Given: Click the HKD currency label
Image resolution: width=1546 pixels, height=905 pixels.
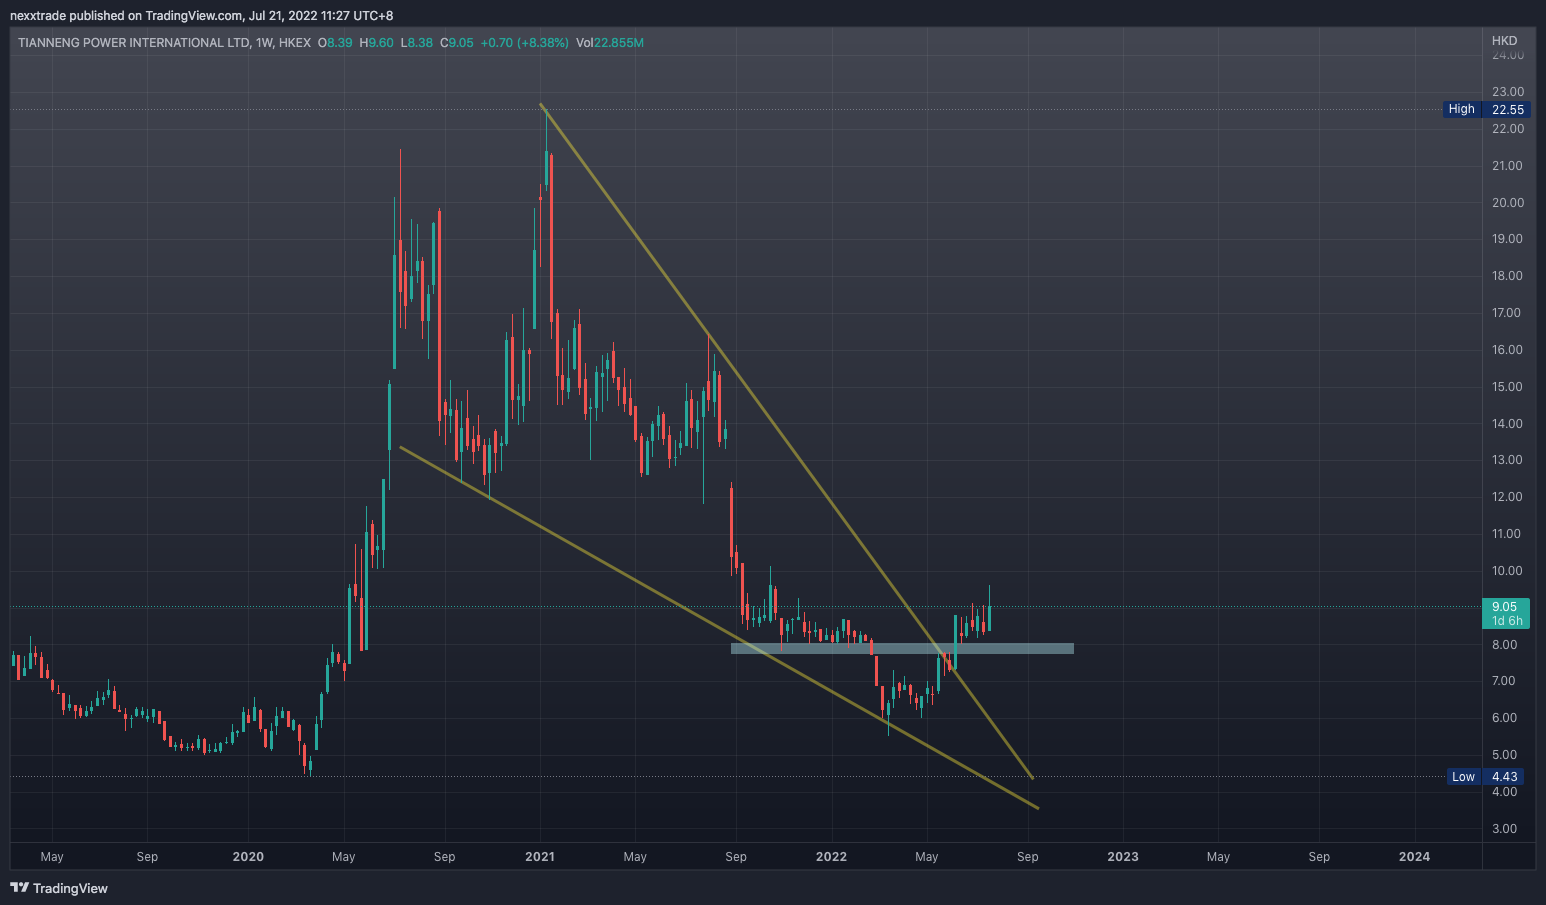Looking at the screenshot, I should (1504, 41).
